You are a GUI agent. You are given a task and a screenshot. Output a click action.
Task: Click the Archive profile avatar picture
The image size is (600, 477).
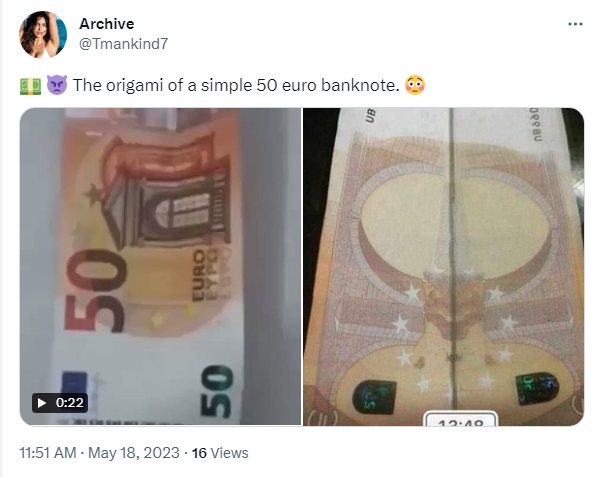coord(43,34)
